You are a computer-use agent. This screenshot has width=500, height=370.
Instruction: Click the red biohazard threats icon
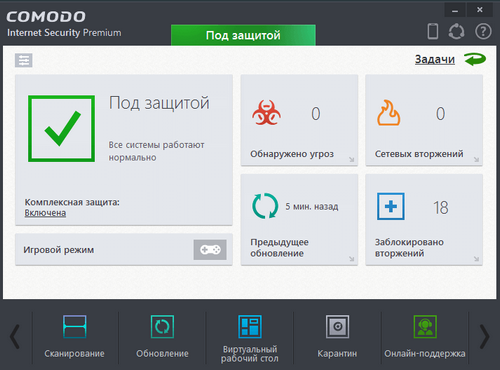click(x=266, y=113)
